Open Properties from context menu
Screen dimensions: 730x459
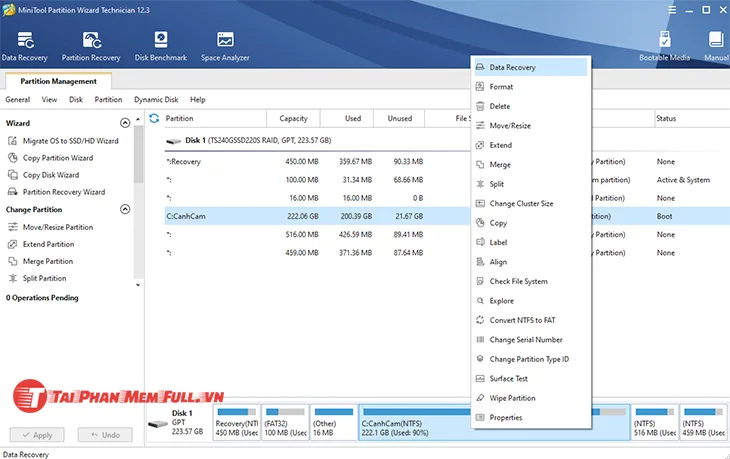coord(531,418)
